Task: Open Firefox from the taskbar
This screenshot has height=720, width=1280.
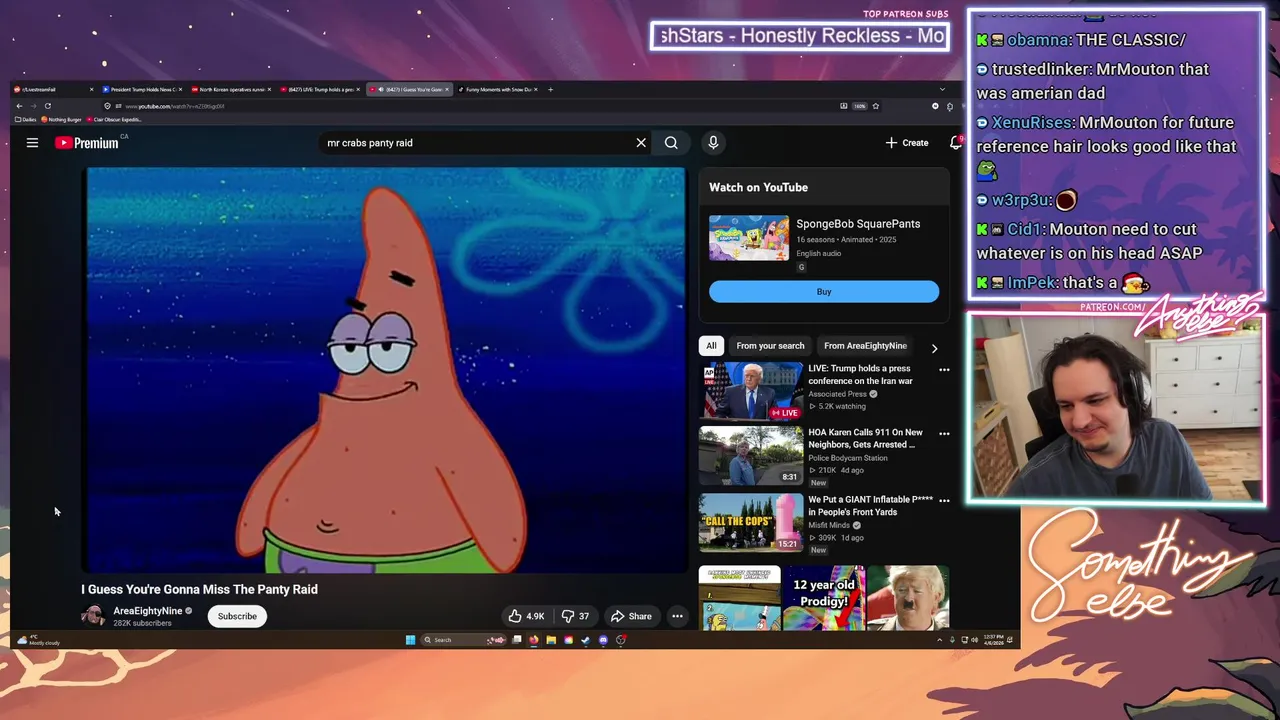Action: (x=534, y=640)
